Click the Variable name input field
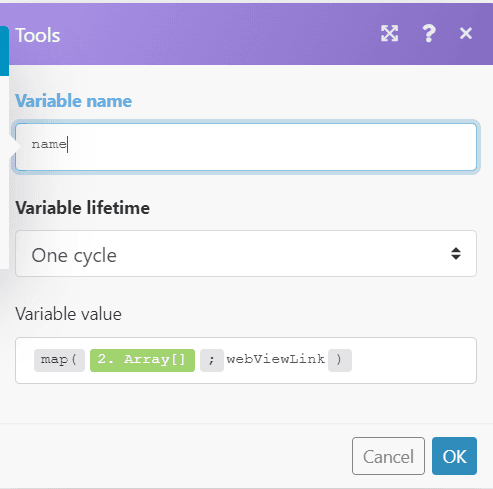The width and height of the screenshot is (493, 489). [x=246, y=147]
